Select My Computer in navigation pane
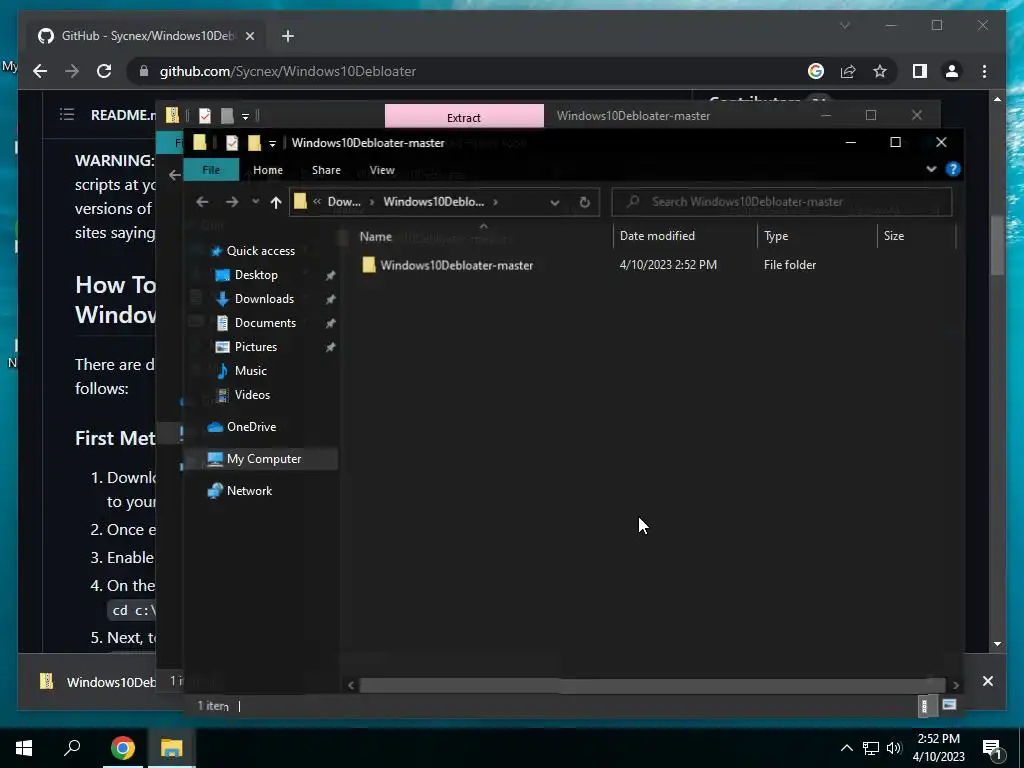 pyautogui.click(x=264, y=458)
